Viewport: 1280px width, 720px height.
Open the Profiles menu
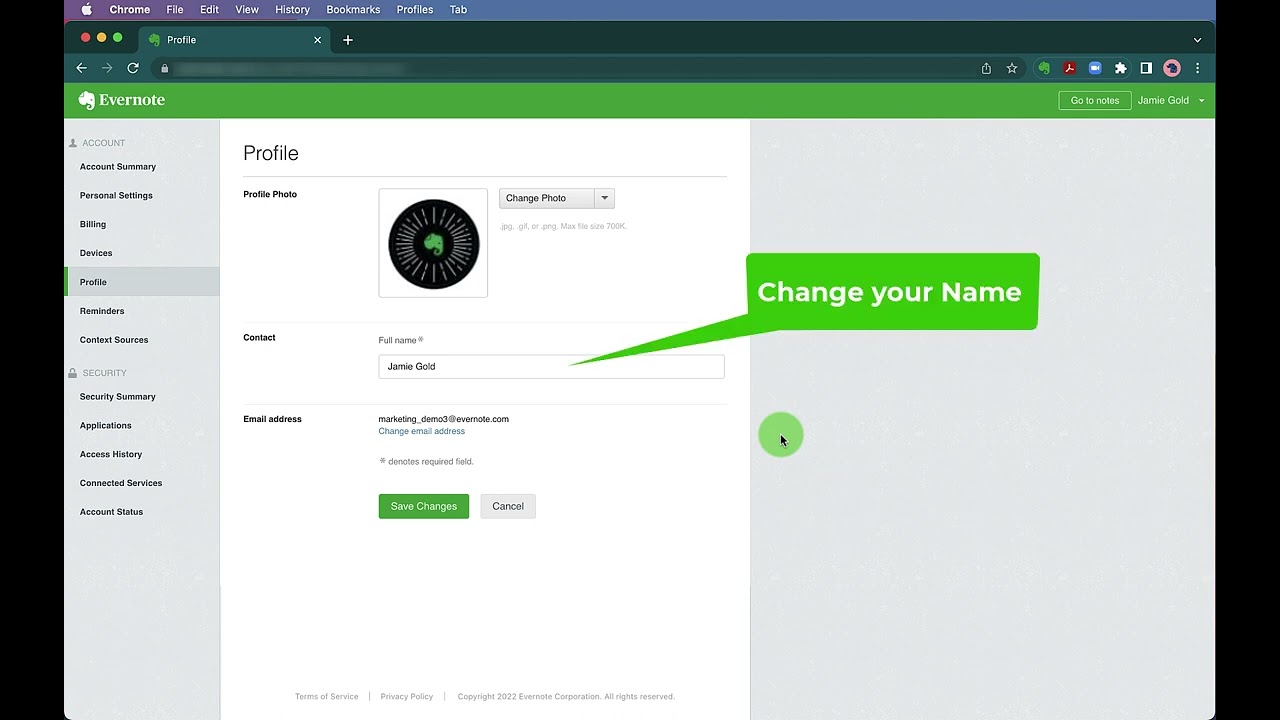click(415, 9)
